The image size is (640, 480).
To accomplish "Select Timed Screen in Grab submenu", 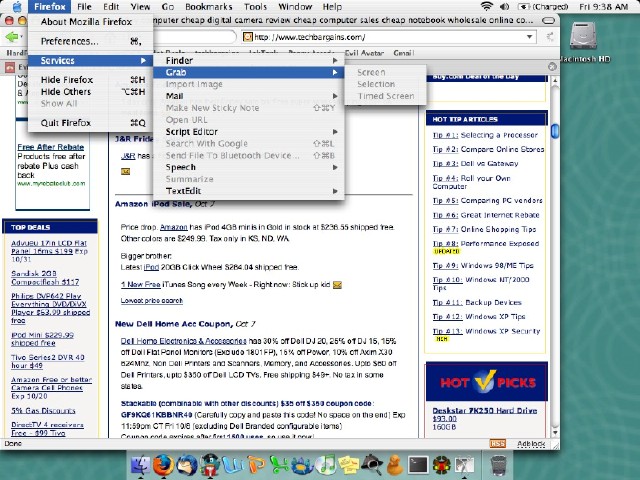I will (385, 96).
